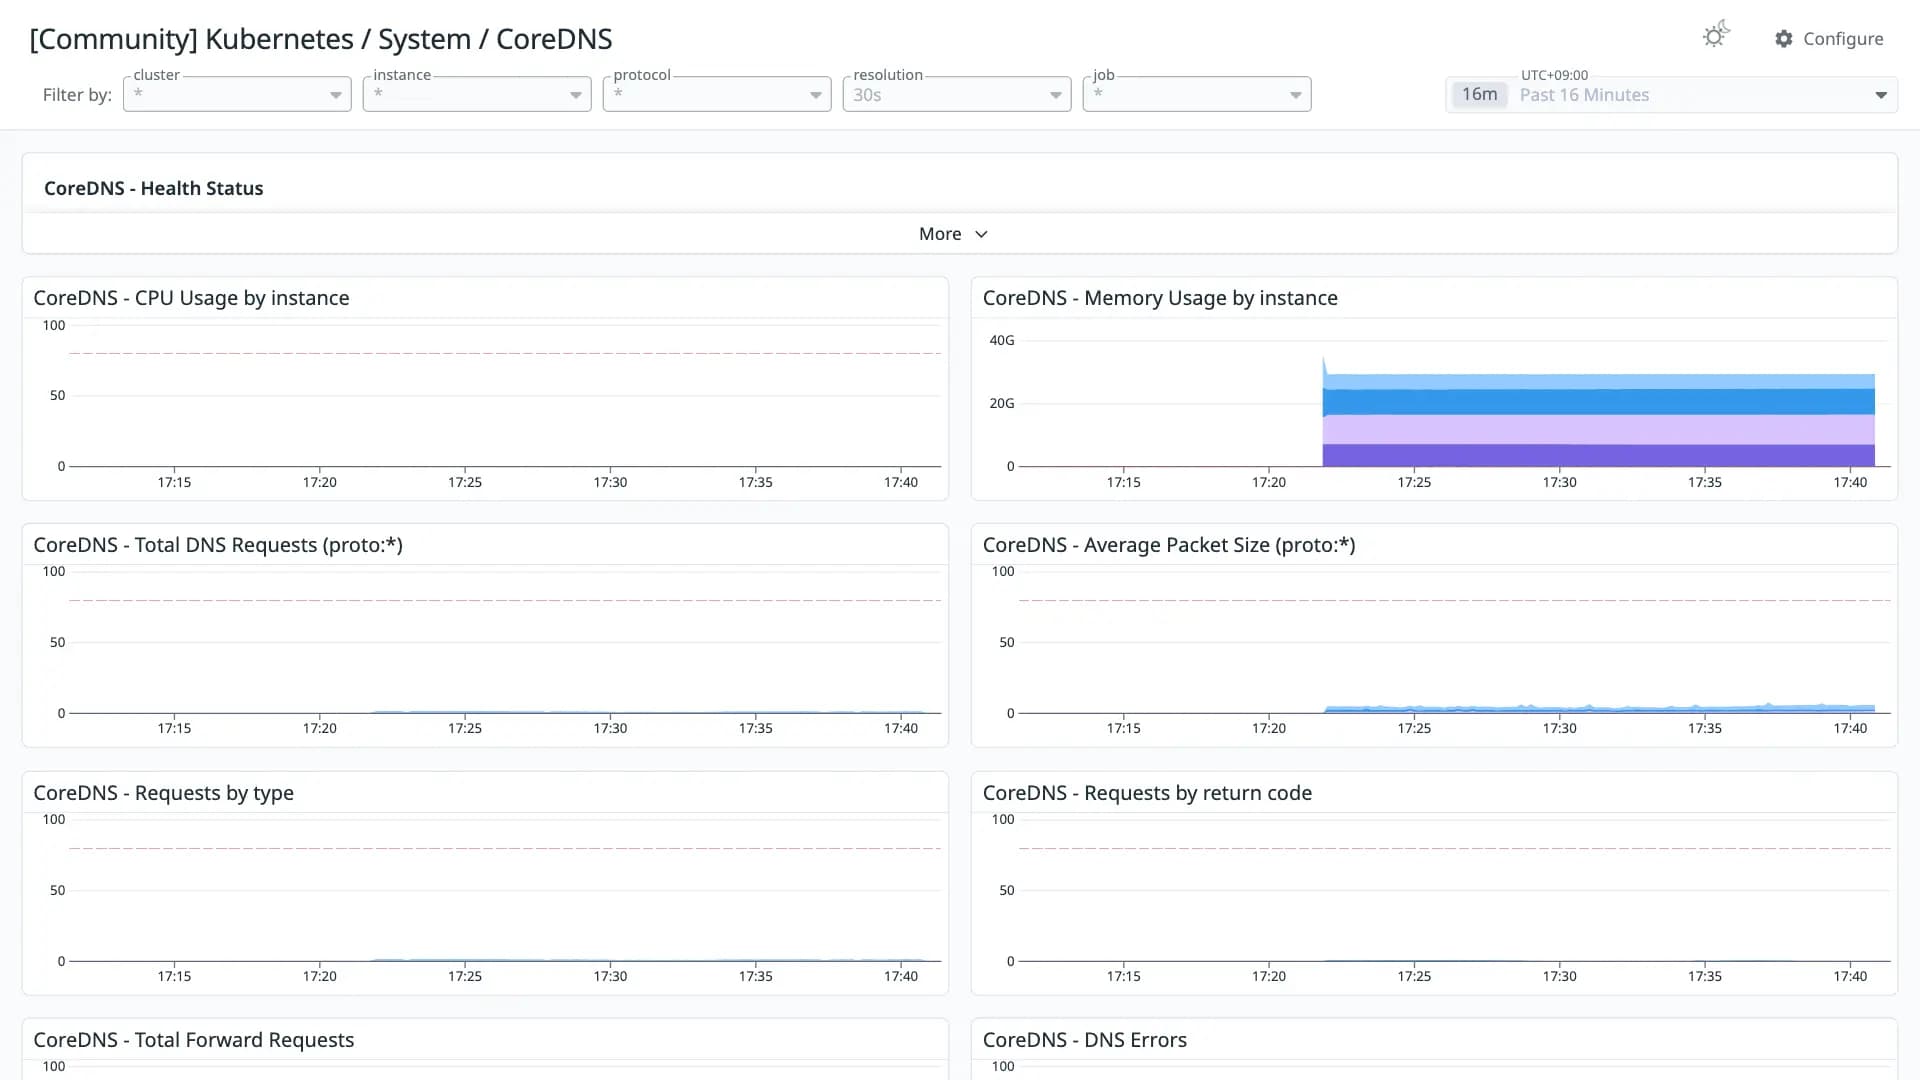Click the 17:25 tick in Requests by type chart
The height and width of the screenshot is (1080, 1920).
coord(465,976)
